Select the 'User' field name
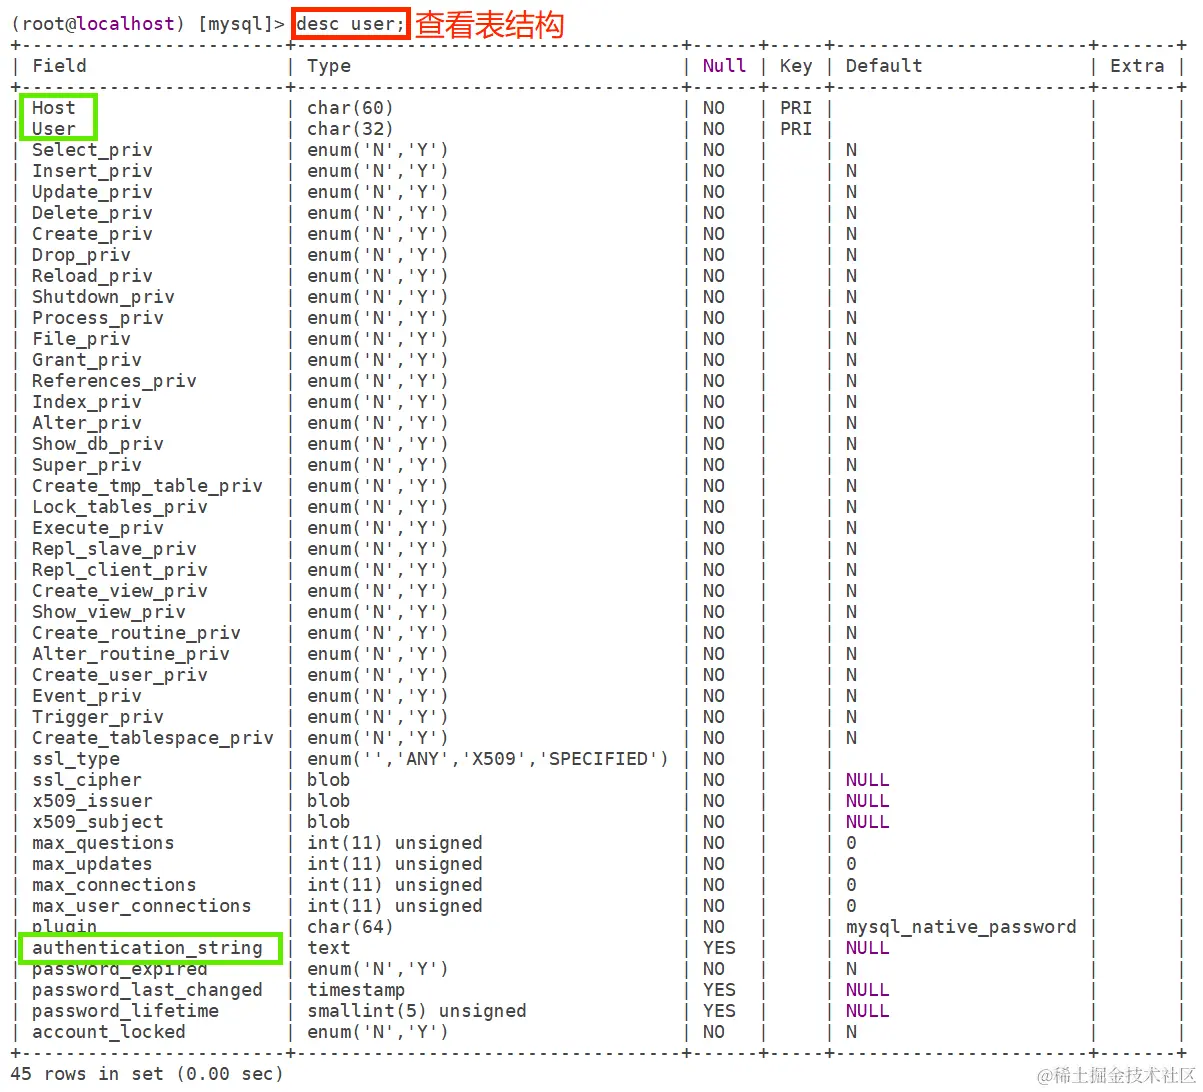1203x1092 pixels. click(x=53, y=129)
